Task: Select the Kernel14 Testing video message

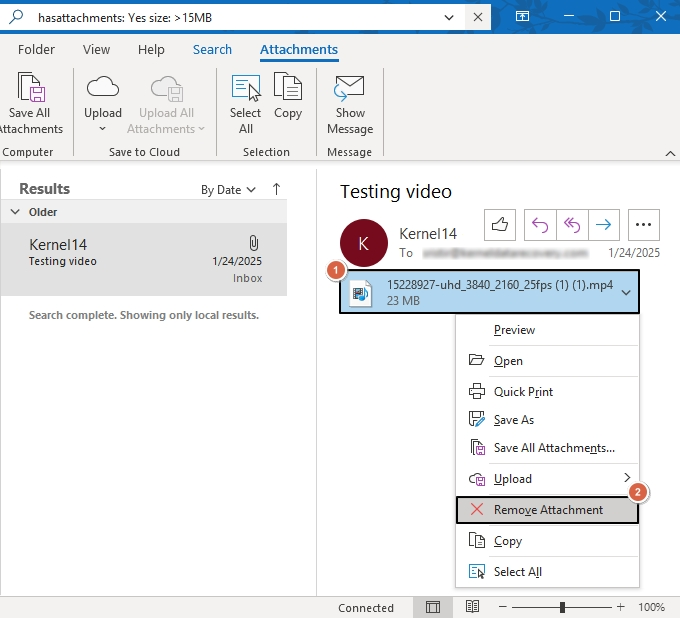Action: click(x=144, y=260)
